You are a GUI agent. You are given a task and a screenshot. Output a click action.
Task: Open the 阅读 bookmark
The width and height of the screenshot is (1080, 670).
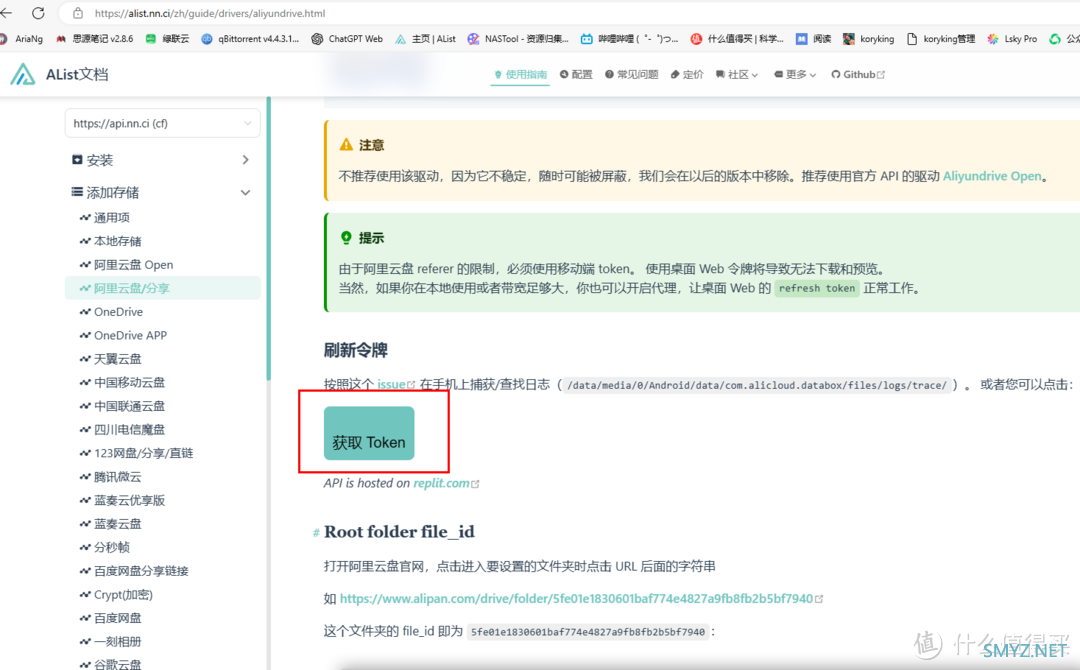click(x=813, y=39)
